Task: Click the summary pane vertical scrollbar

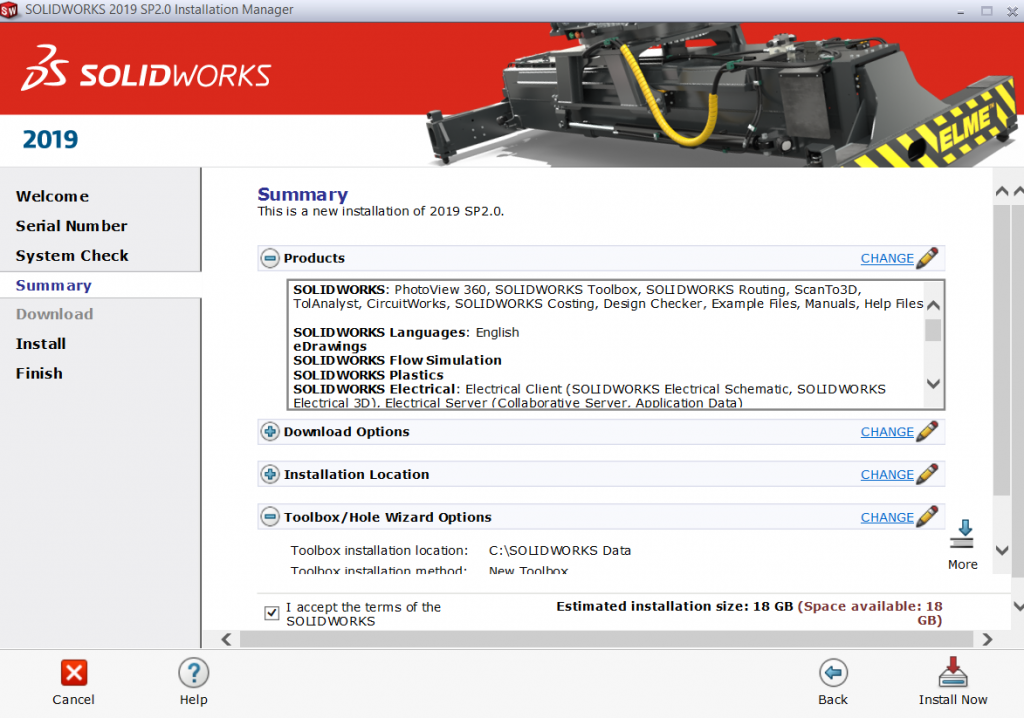Action: coord(1002,350)
